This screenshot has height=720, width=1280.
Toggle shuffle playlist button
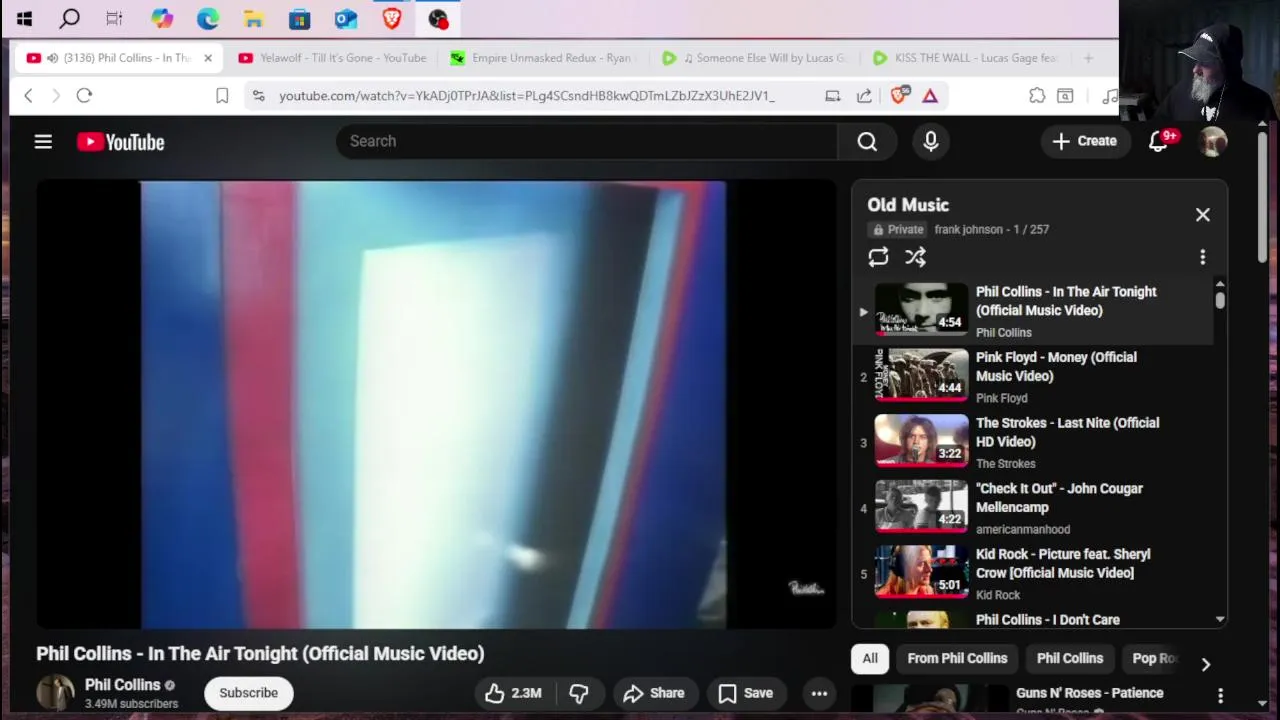(915, 257)
